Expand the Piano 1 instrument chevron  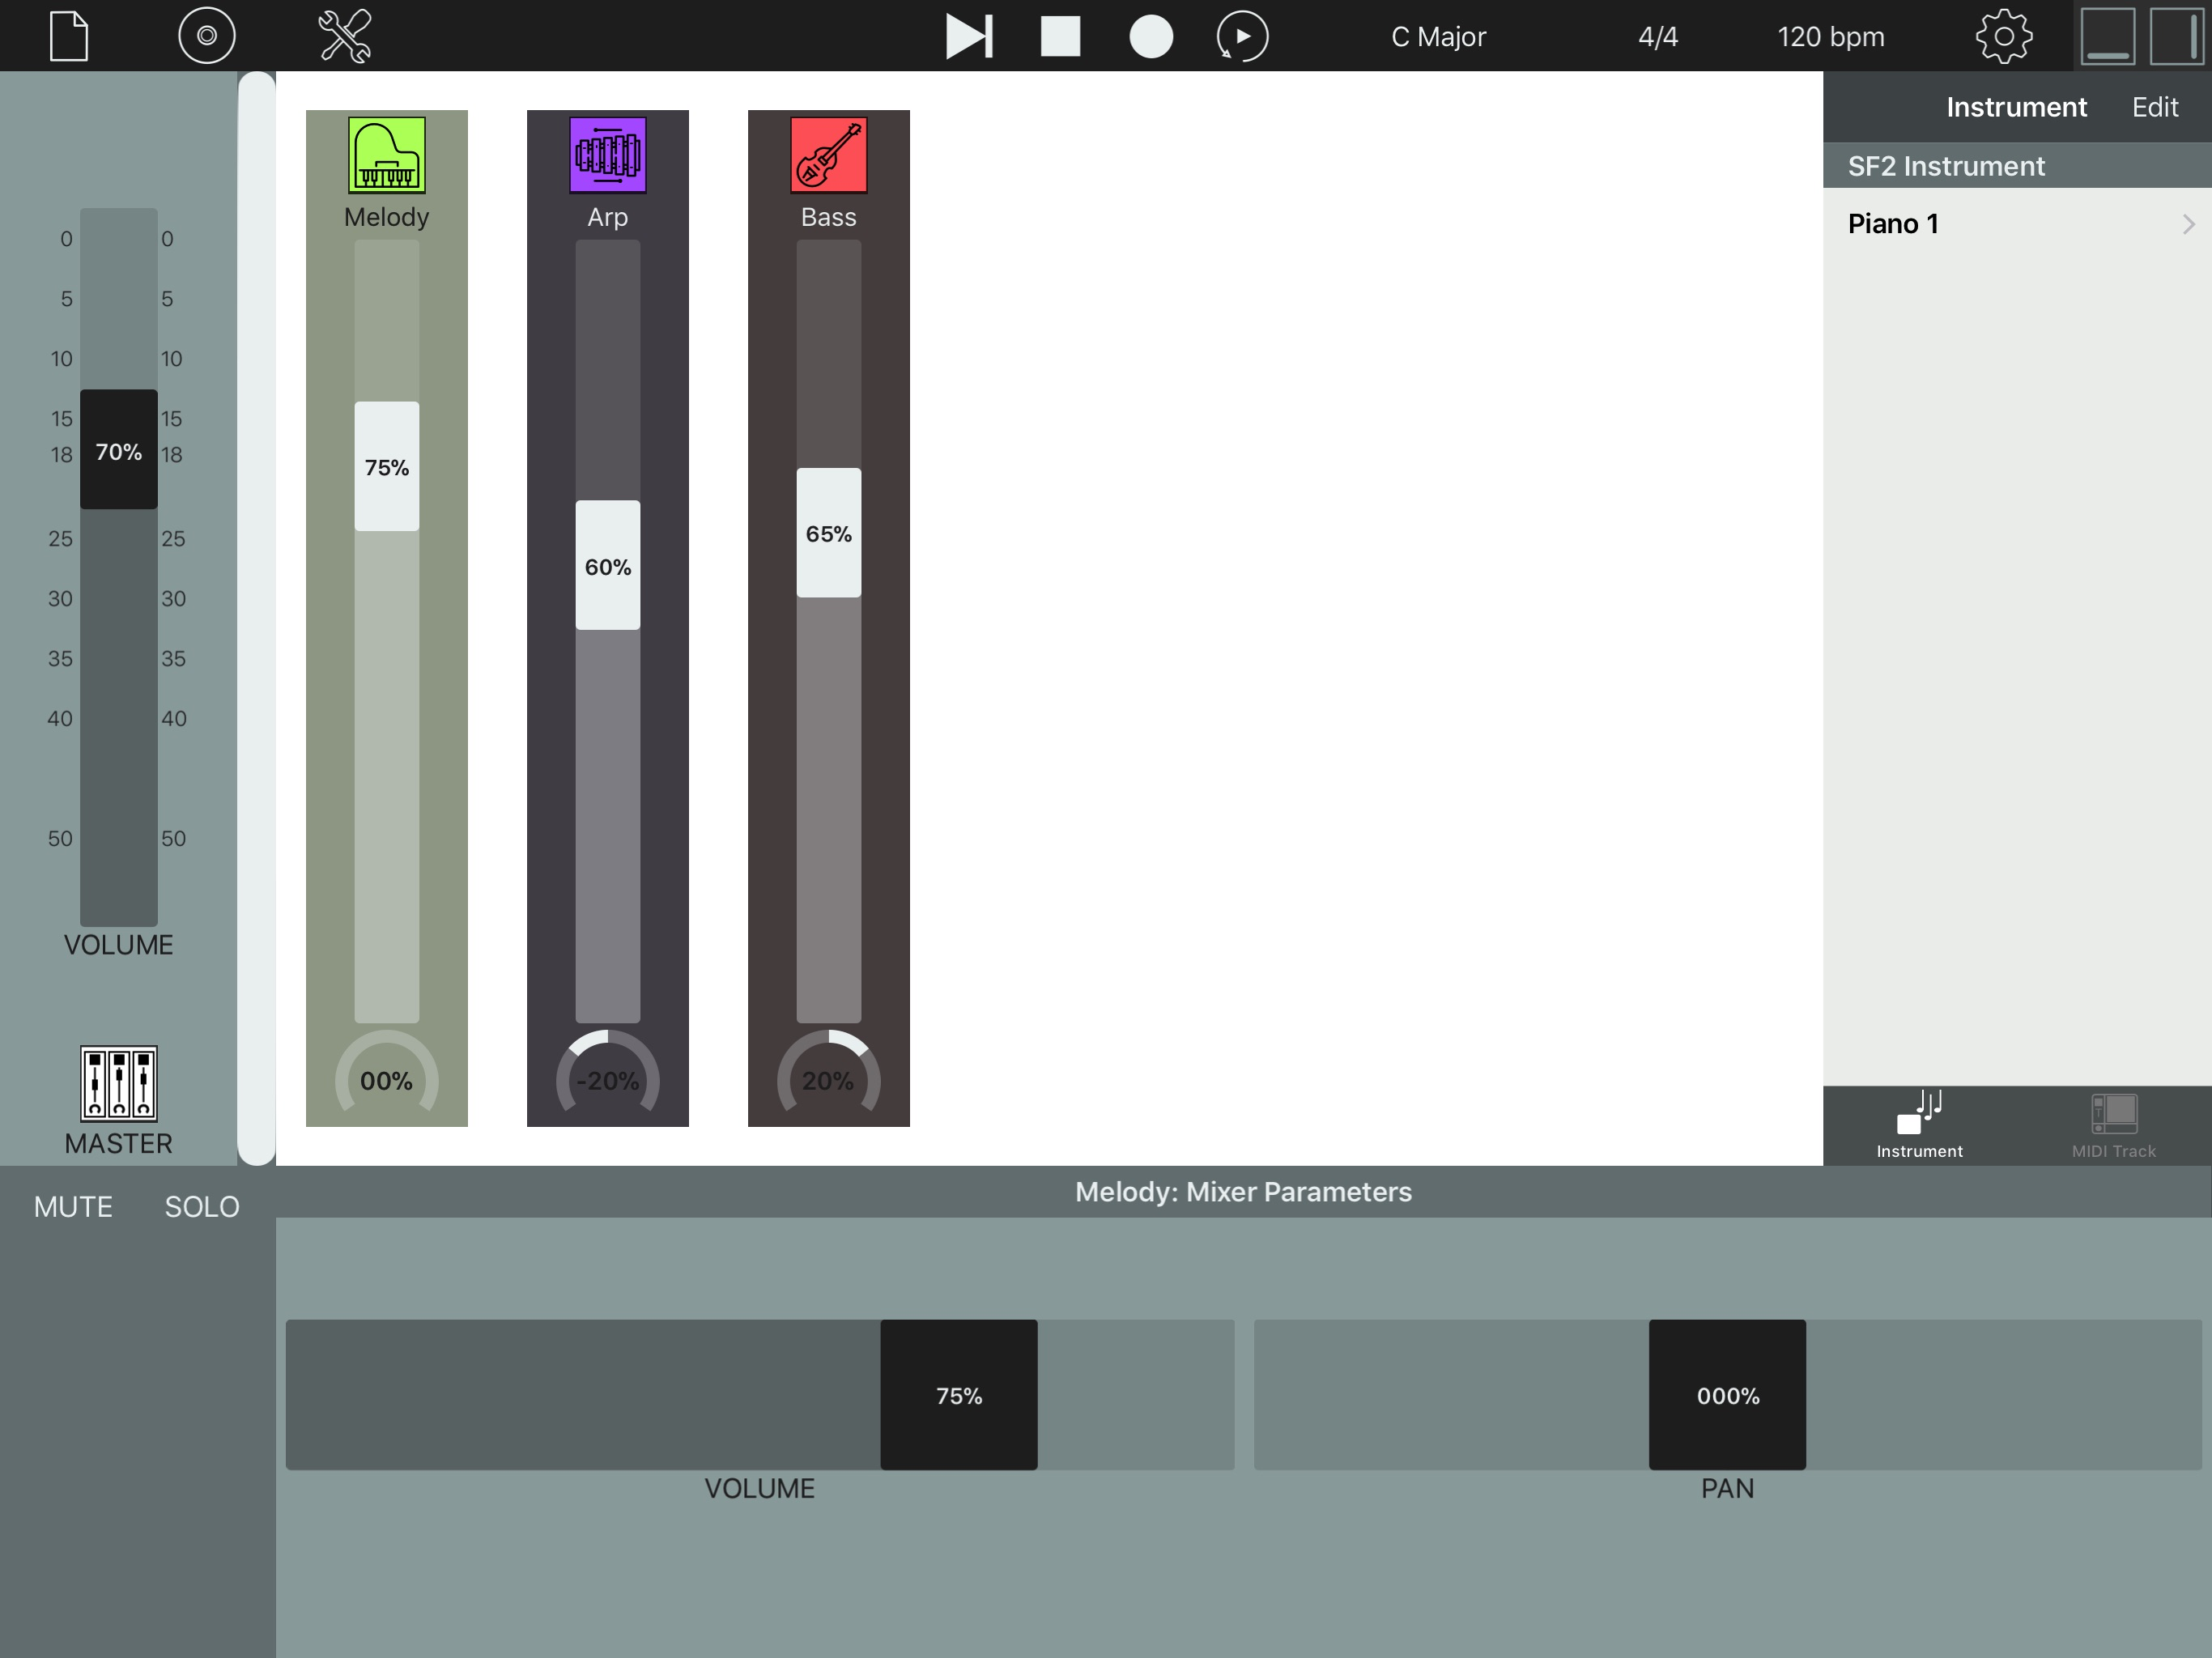pos(2187,224)
